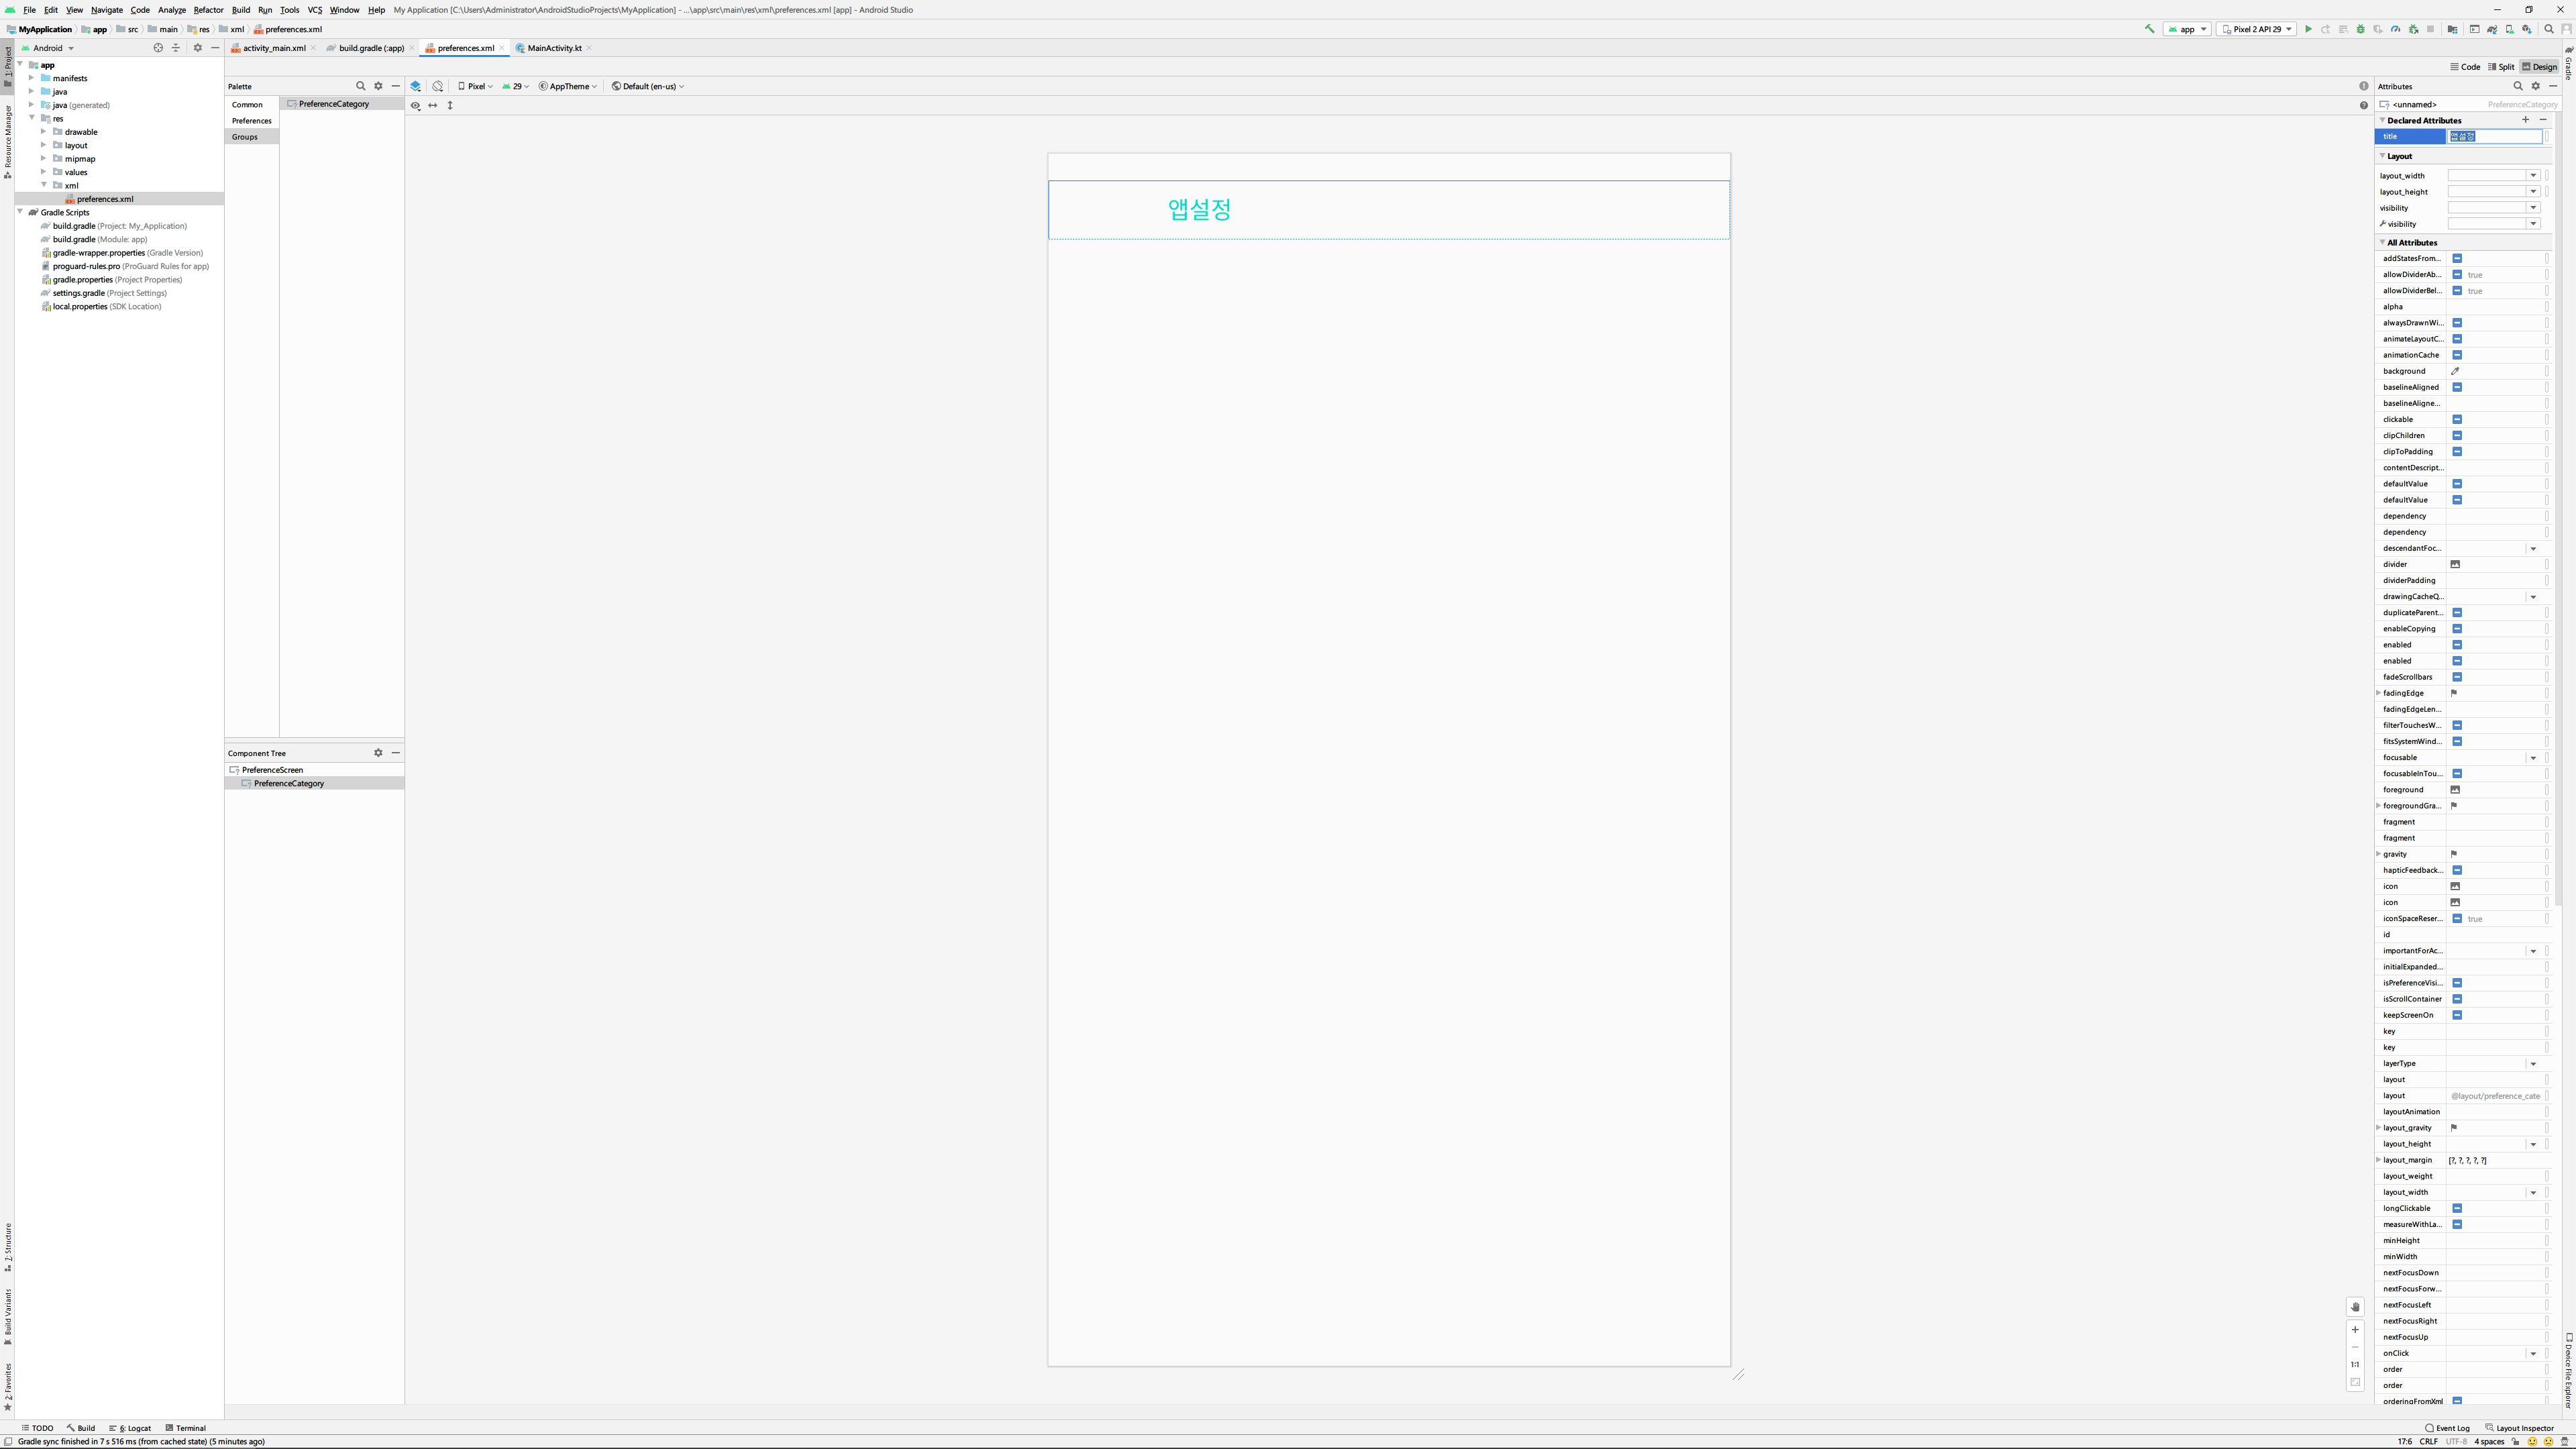Screen dimensions: 2576x1449
Task: Sync project with Gradle files icon
Action: click(2492, 29)
